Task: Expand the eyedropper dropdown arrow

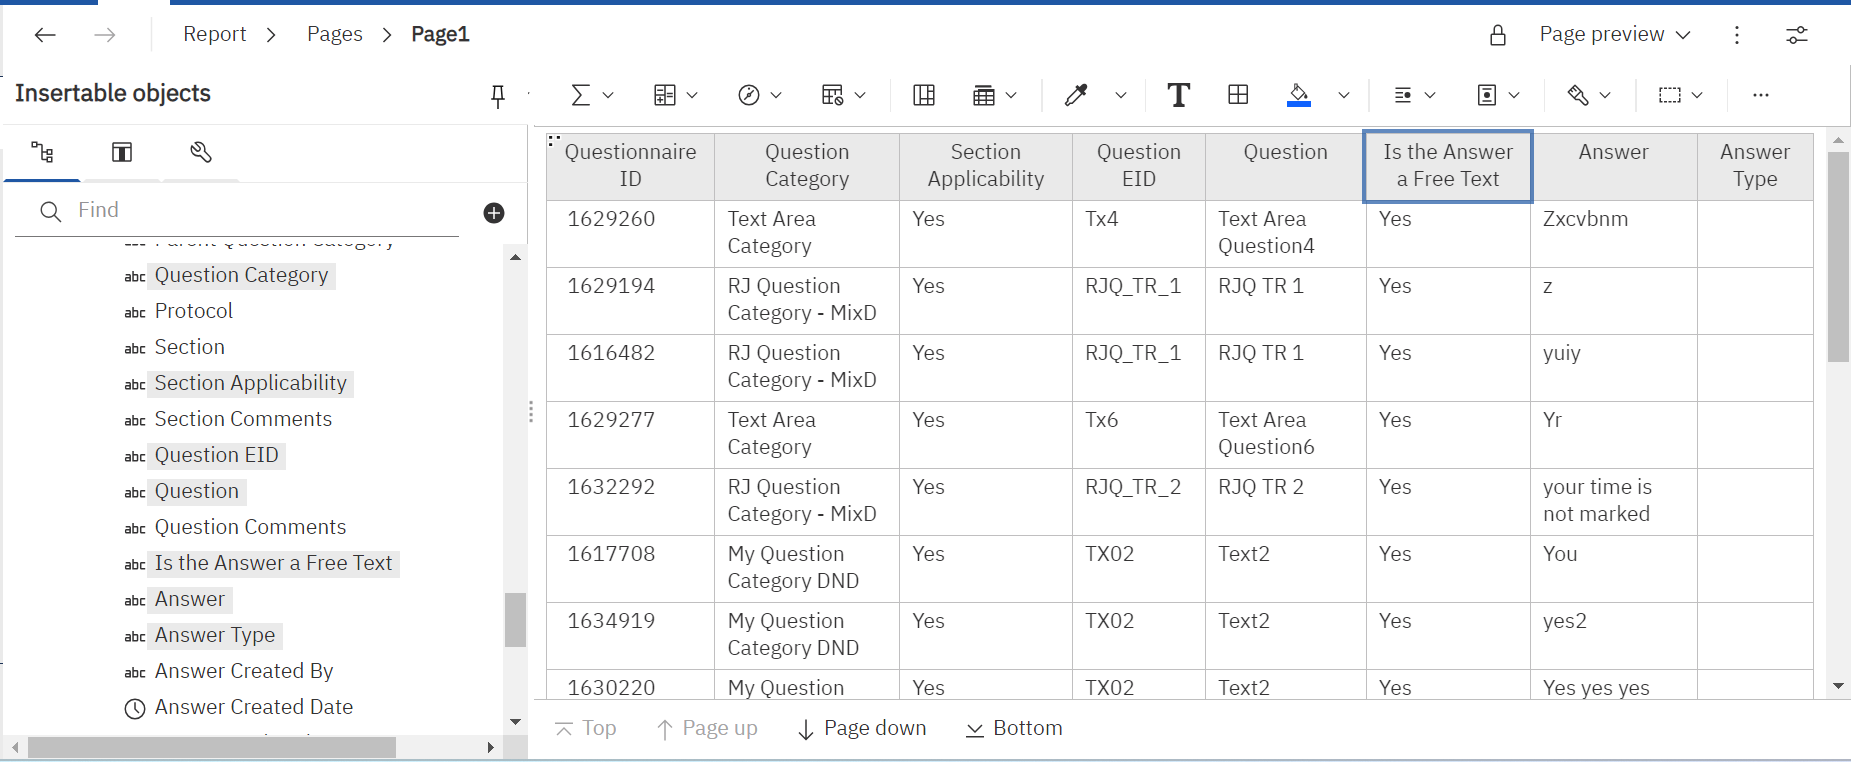Action: [1121, 95]
